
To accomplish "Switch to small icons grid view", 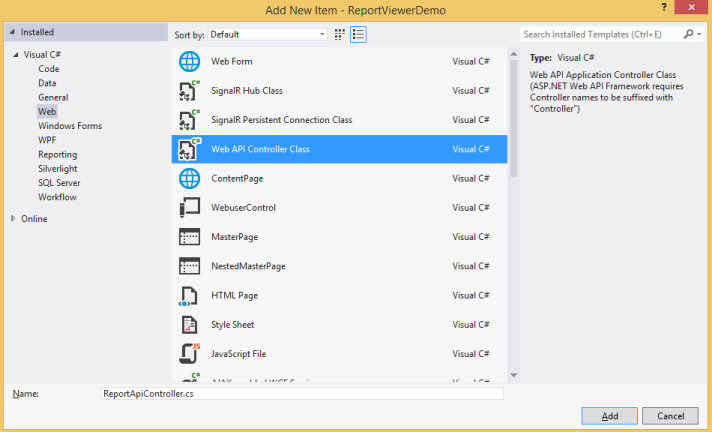I will 340,35.
